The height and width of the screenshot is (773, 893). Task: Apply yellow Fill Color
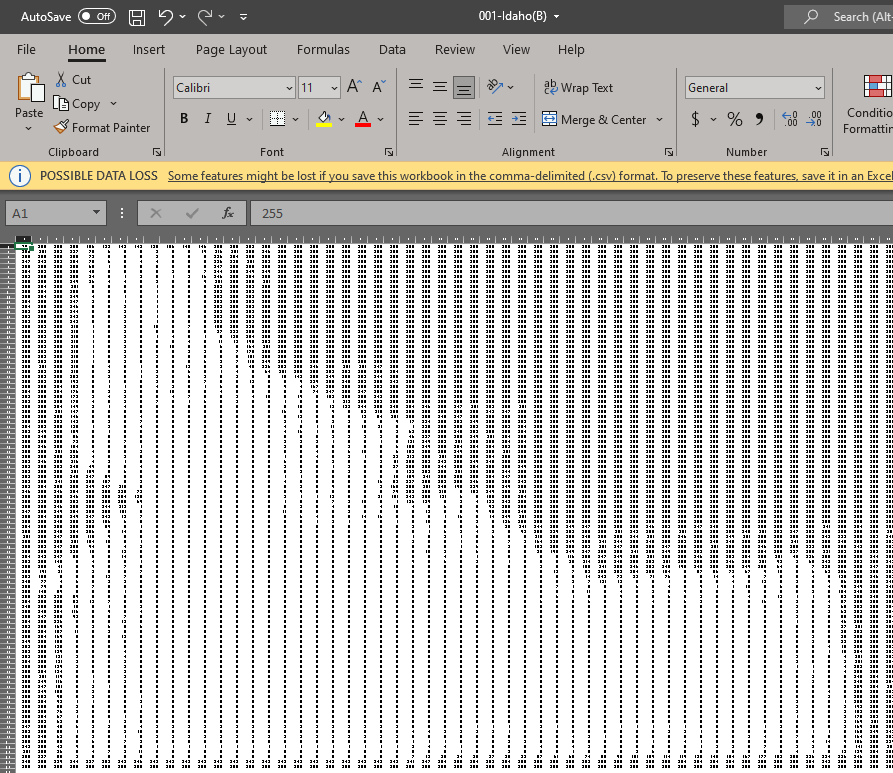(x=324, y=118)
